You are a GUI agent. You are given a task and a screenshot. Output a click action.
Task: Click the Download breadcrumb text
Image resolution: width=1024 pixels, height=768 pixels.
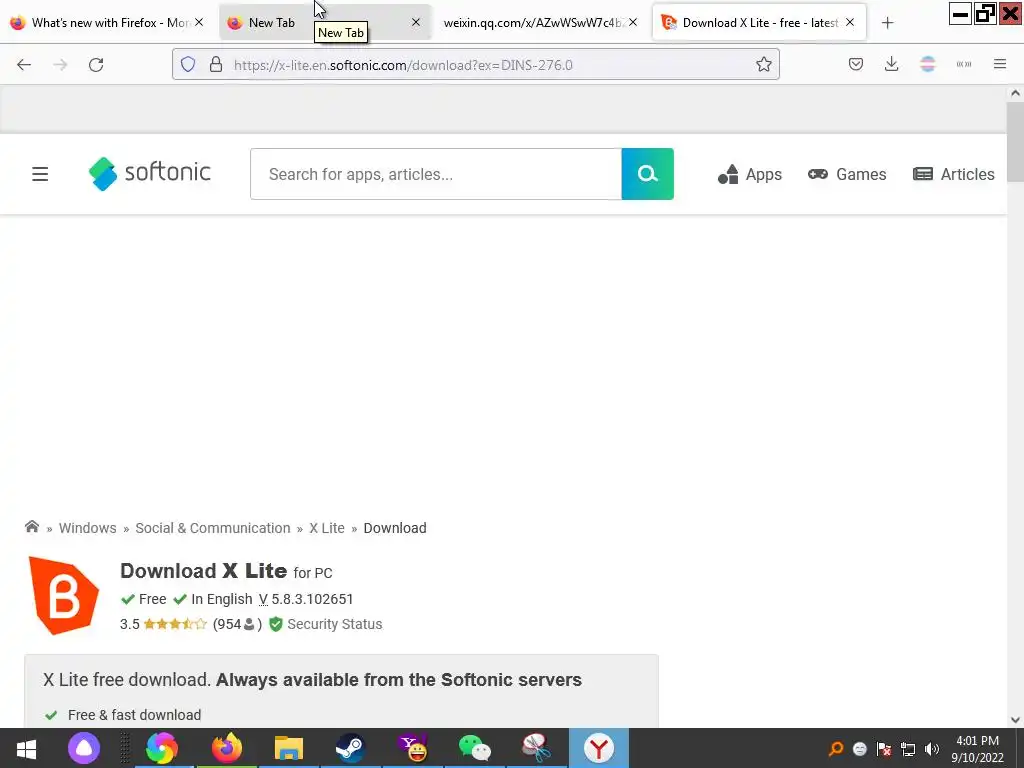[394, 528]
